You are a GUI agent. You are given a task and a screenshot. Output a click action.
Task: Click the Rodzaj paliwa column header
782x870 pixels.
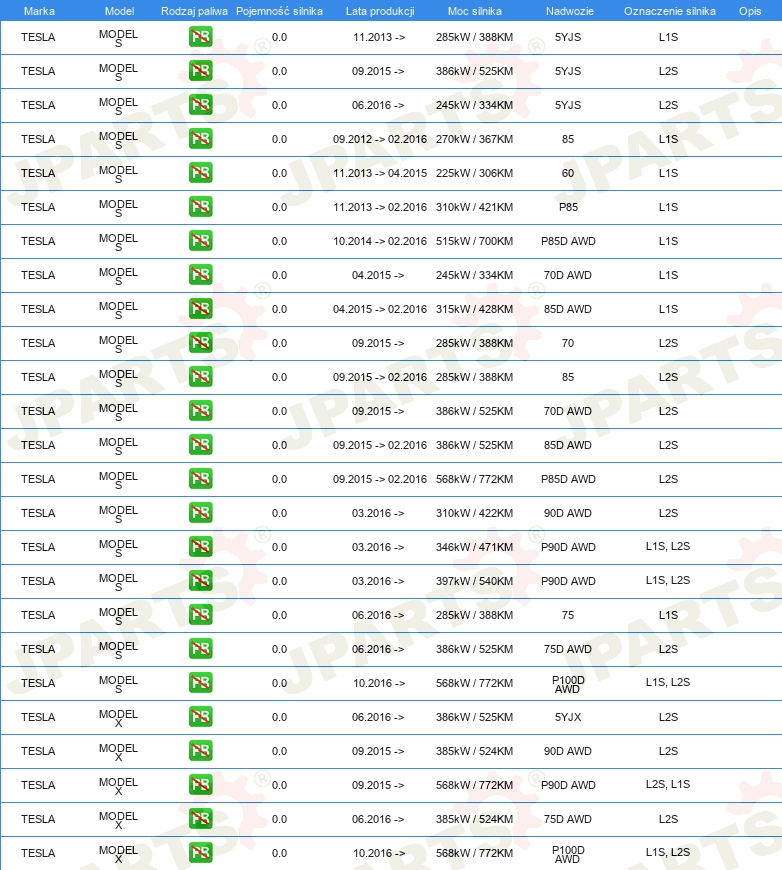coord(194,11)
